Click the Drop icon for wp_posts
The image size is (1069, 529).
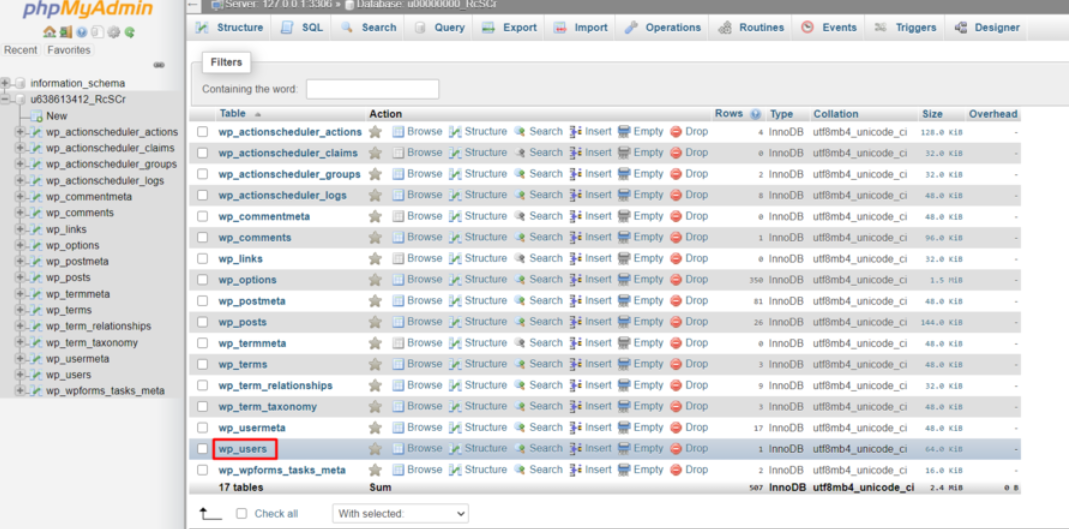tap(676, 322)
